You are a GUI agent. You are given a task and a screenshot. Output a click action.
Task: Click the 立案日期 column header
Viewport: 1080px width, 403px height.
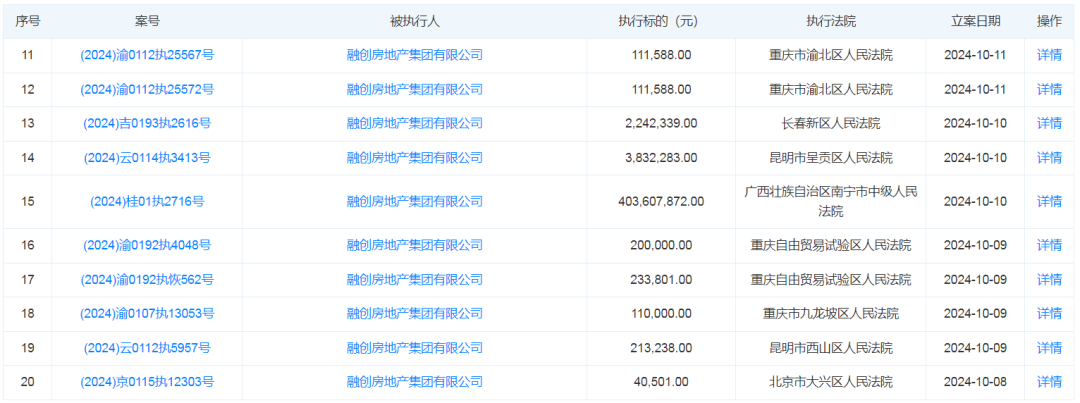[975, 21]
